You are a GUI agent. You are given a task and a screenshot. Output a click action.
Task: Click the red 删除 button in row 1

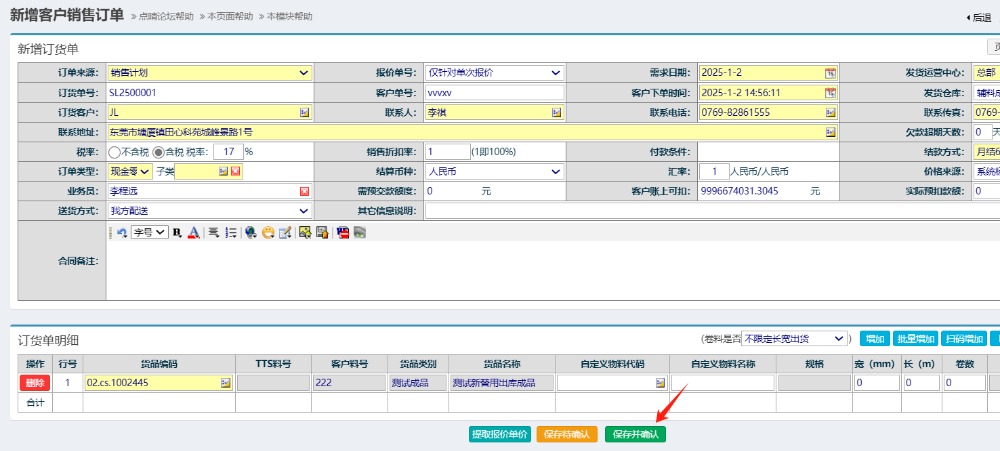[35, 383]
